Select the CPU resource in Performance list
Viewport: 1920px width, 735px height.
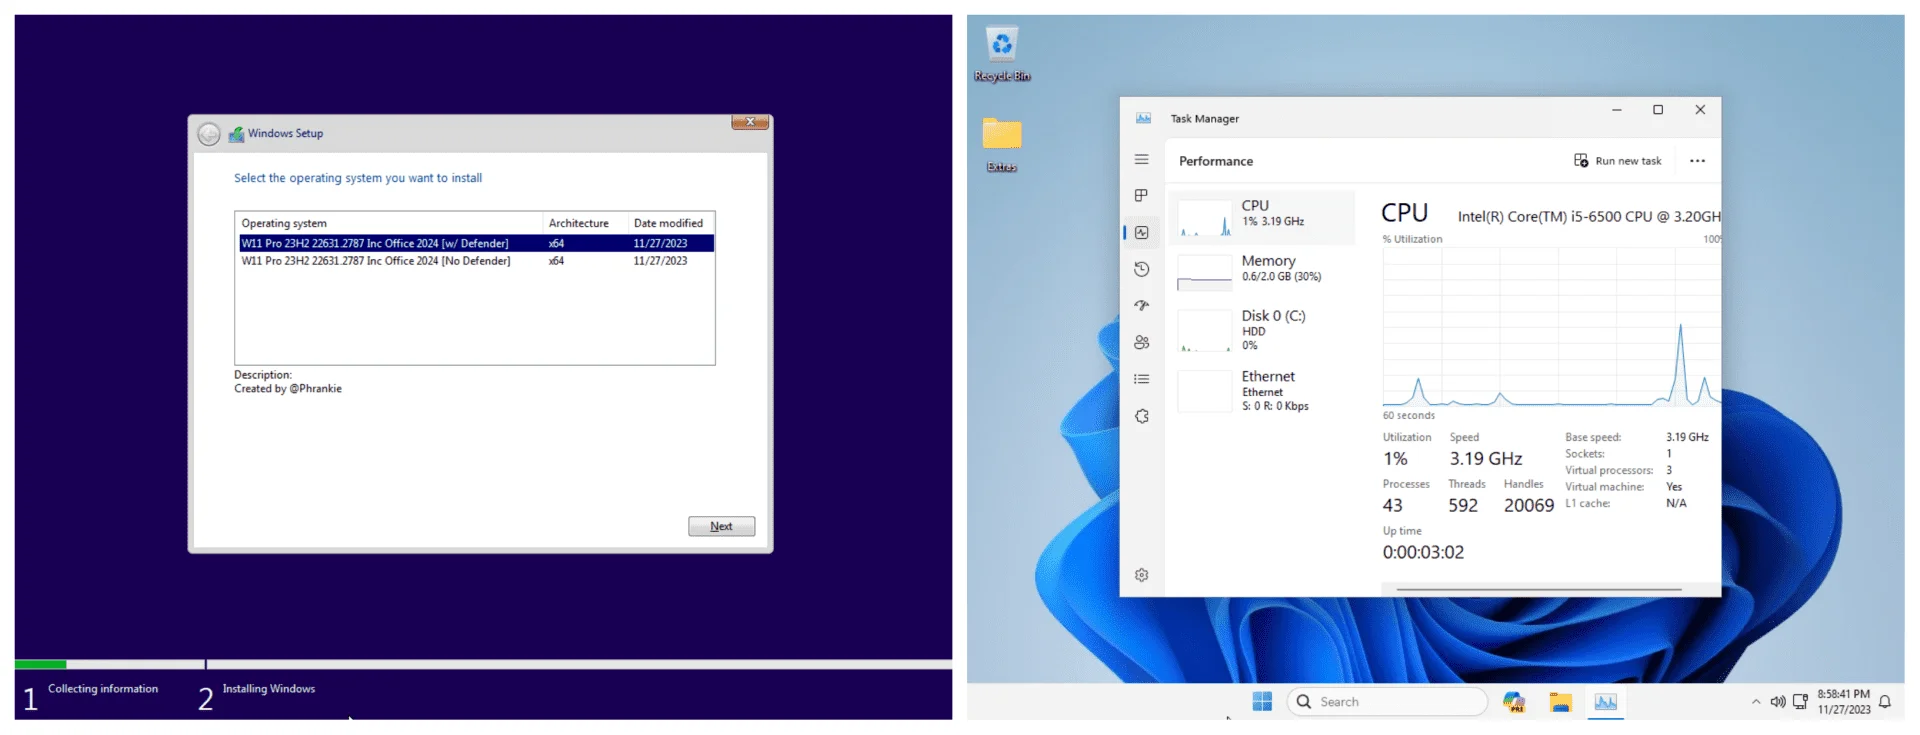(1262, 218)
